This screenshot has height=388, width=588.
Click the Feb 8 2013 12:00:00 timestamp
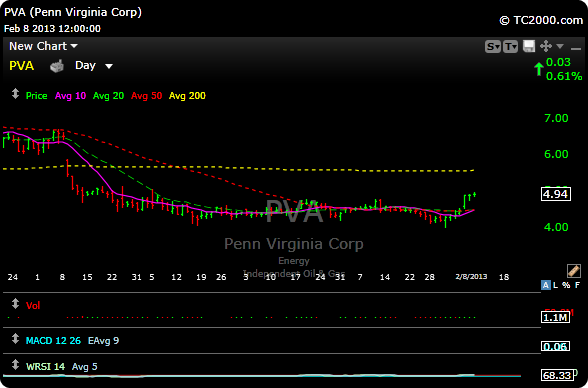tap(52, 29)
